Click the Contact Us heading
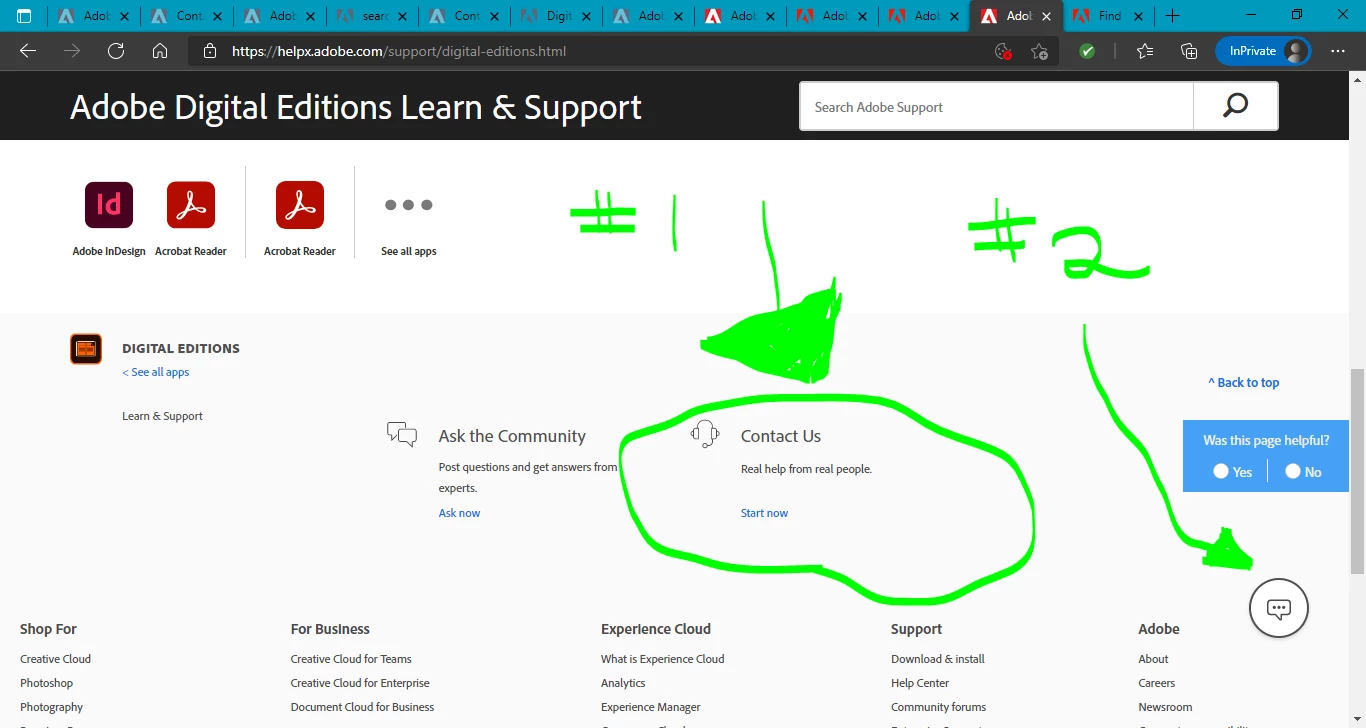Viewport: 1366px width, 728px height. (781, 436)
